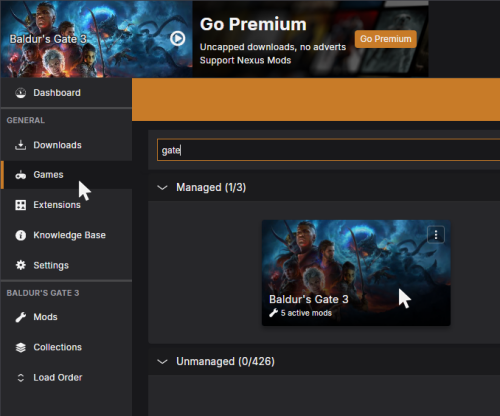This screenshot has height=416, width=500.
Task: Click the Downloads tray icon
Action: pos(21,145)
